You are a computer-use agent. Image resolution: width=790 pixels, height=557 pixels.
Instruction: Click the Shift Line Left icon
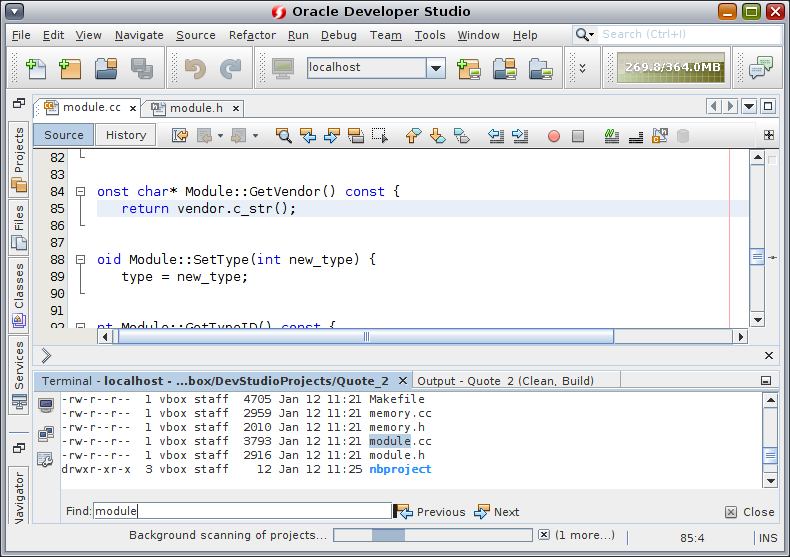coord(496,135)
